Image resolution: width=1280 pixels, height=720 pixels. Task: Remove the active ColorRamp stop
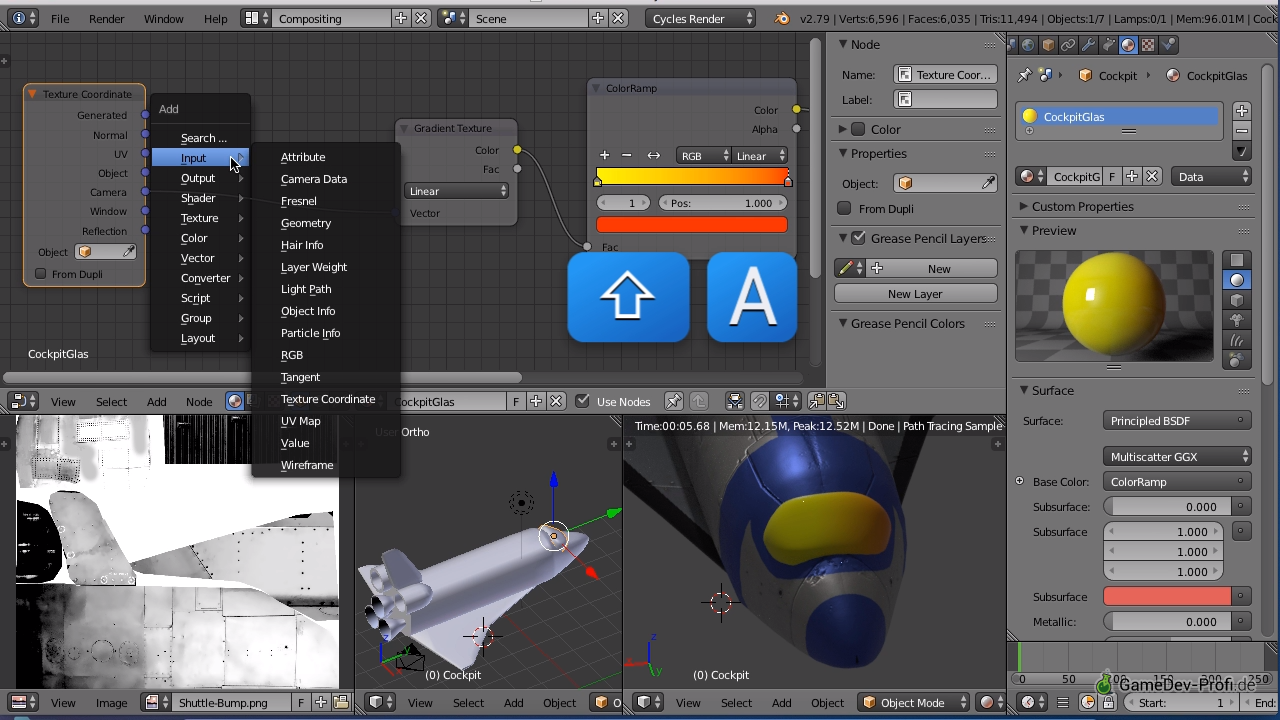[x=627, y=156]
